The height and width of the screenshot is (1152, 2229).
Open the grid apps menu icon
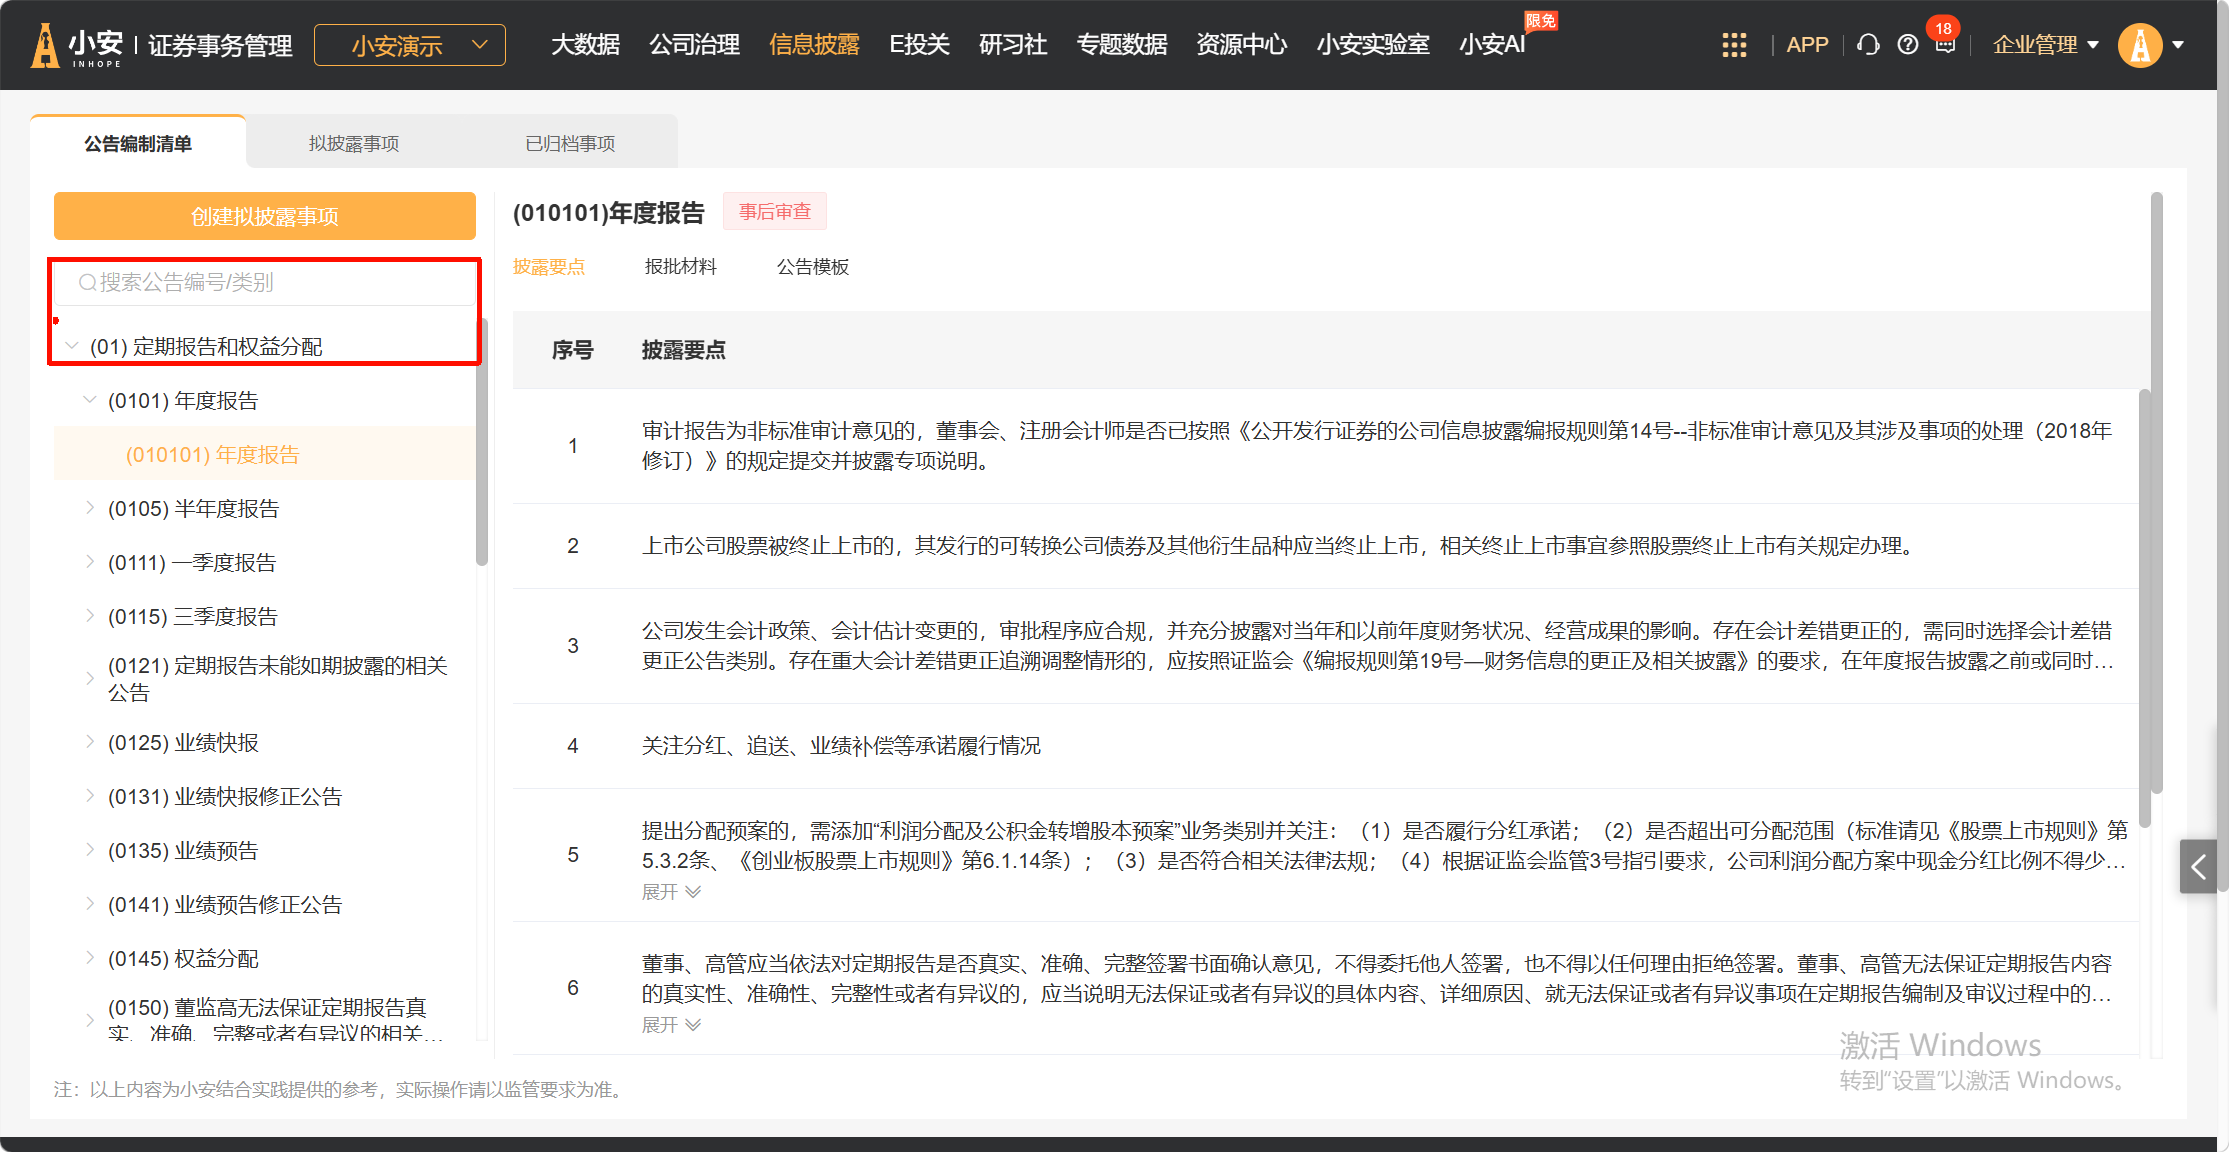1734,45
